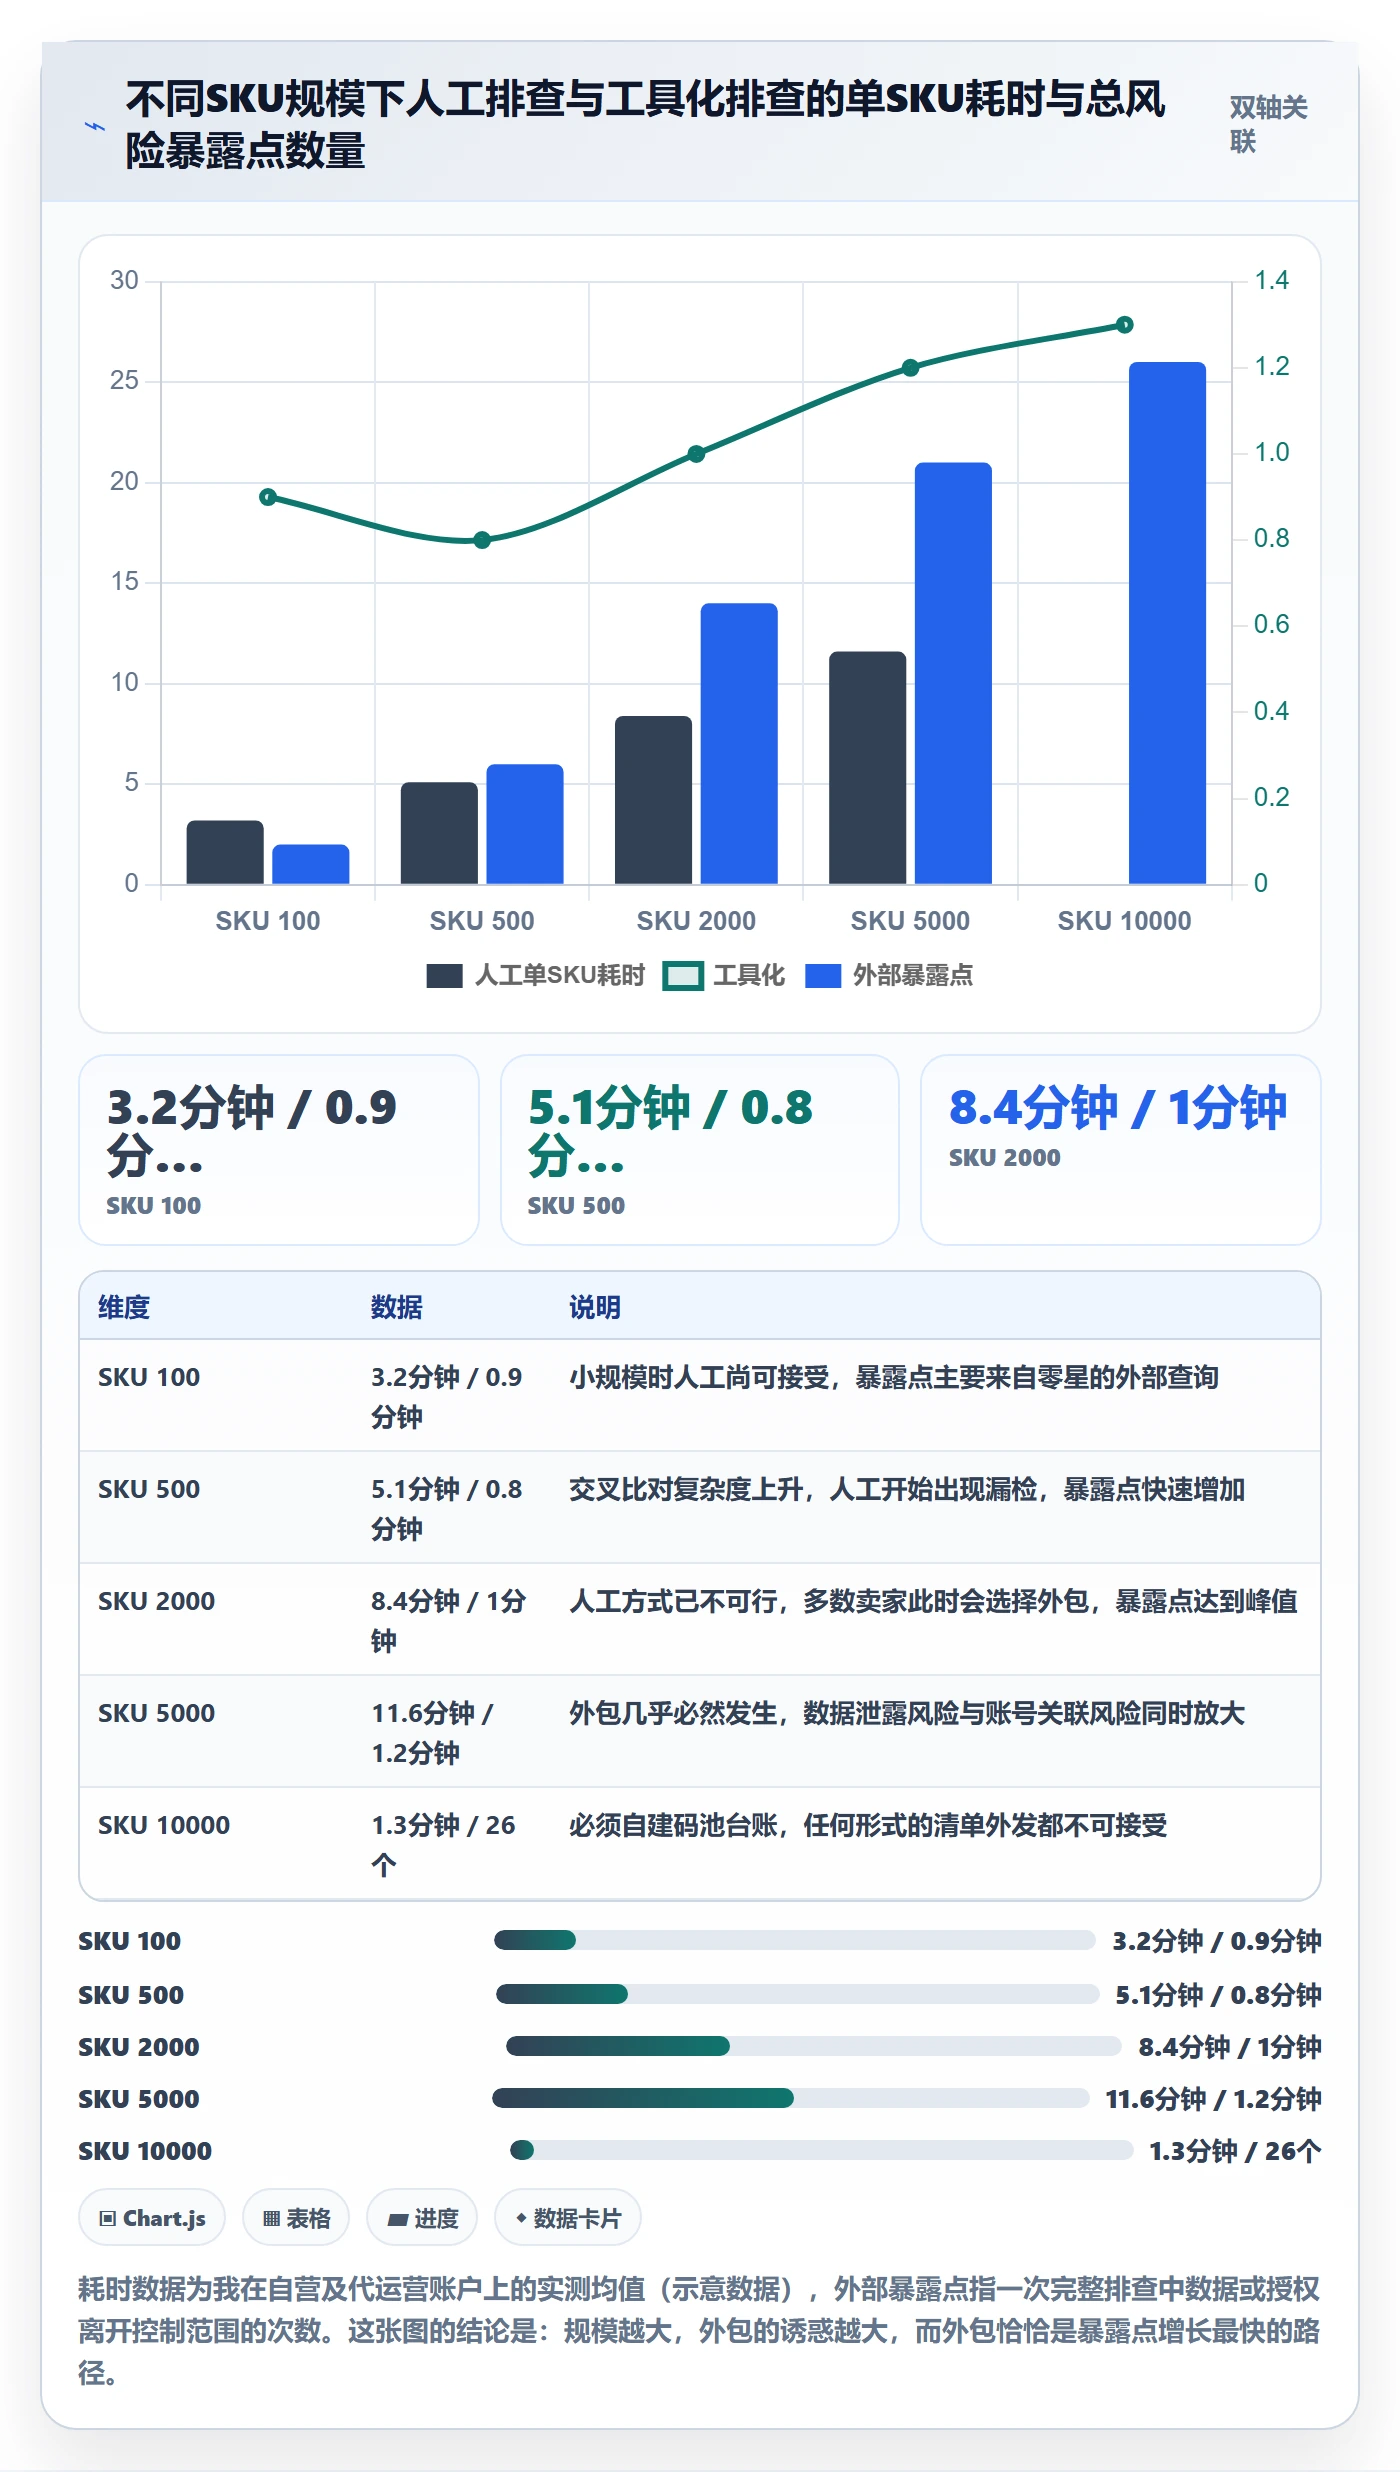The image size is (1400, 2472).
Task: Click the chart title heading text
Action: click(645, 125)
